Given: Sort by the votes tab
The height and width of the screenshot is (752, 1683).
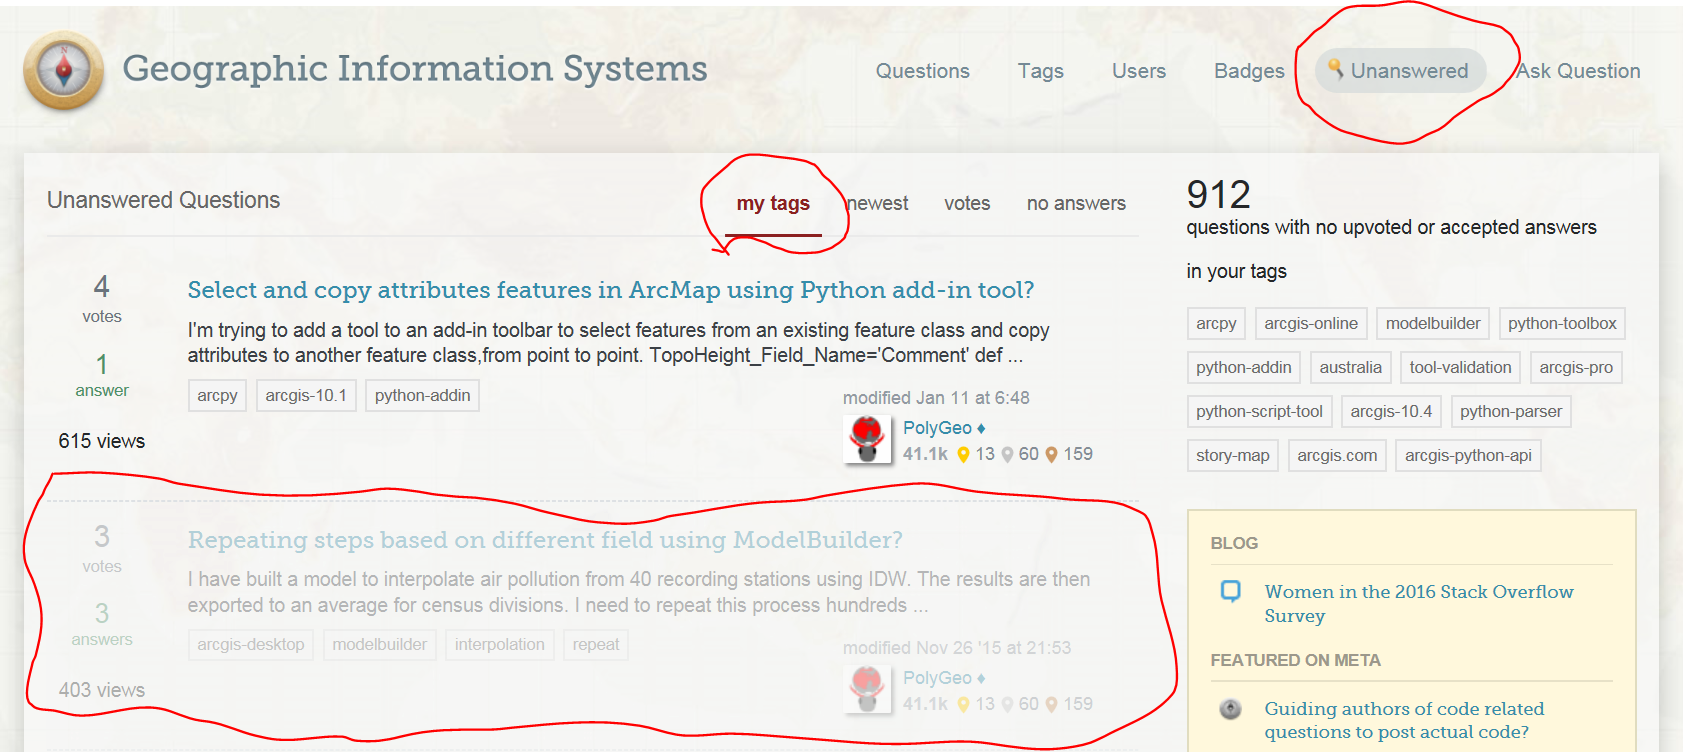Looking at the screenshot, I should (967, 204).
